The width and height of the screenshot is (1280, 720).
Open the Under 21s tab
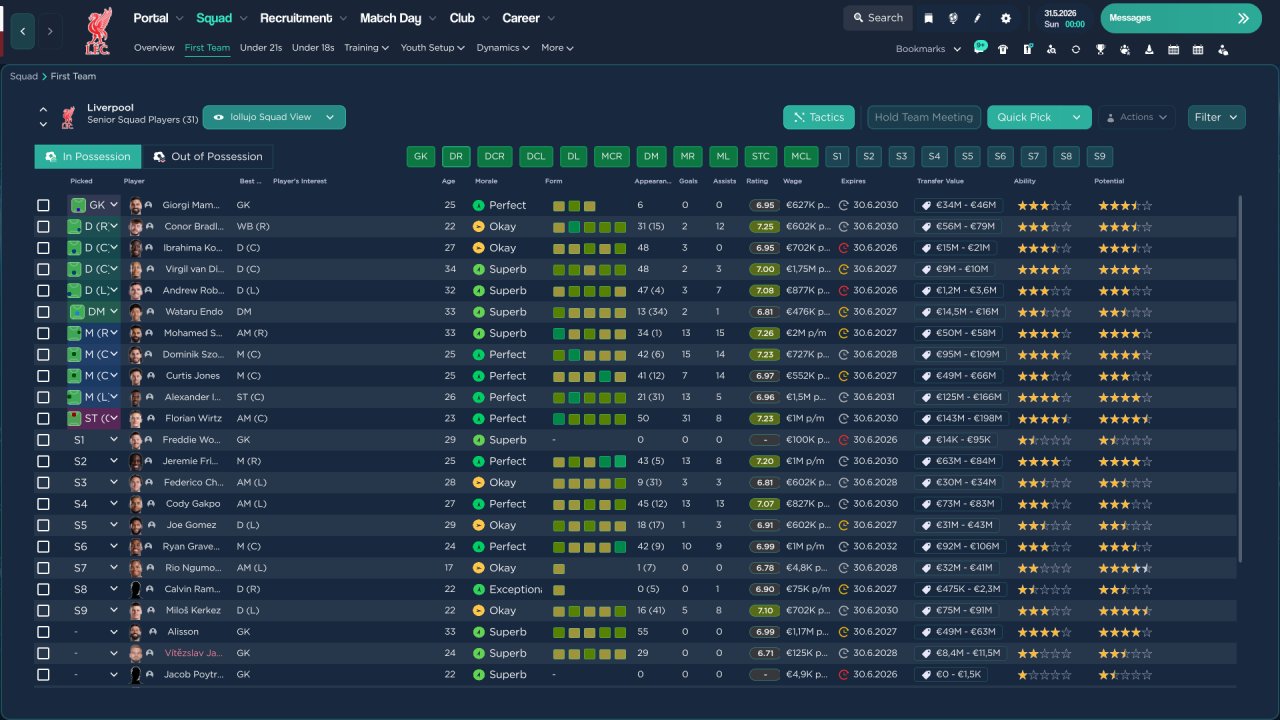coord(261,48)
